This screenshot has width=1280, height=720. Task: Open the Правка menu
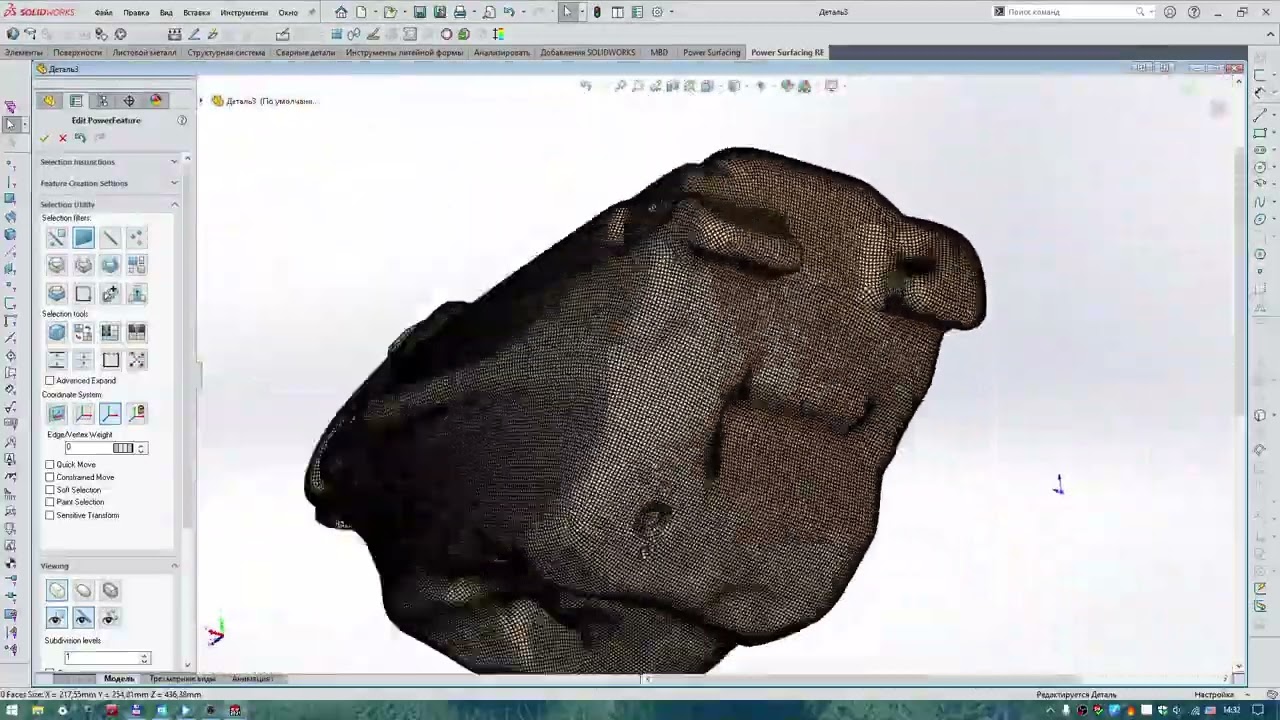[x=136, y=13]
